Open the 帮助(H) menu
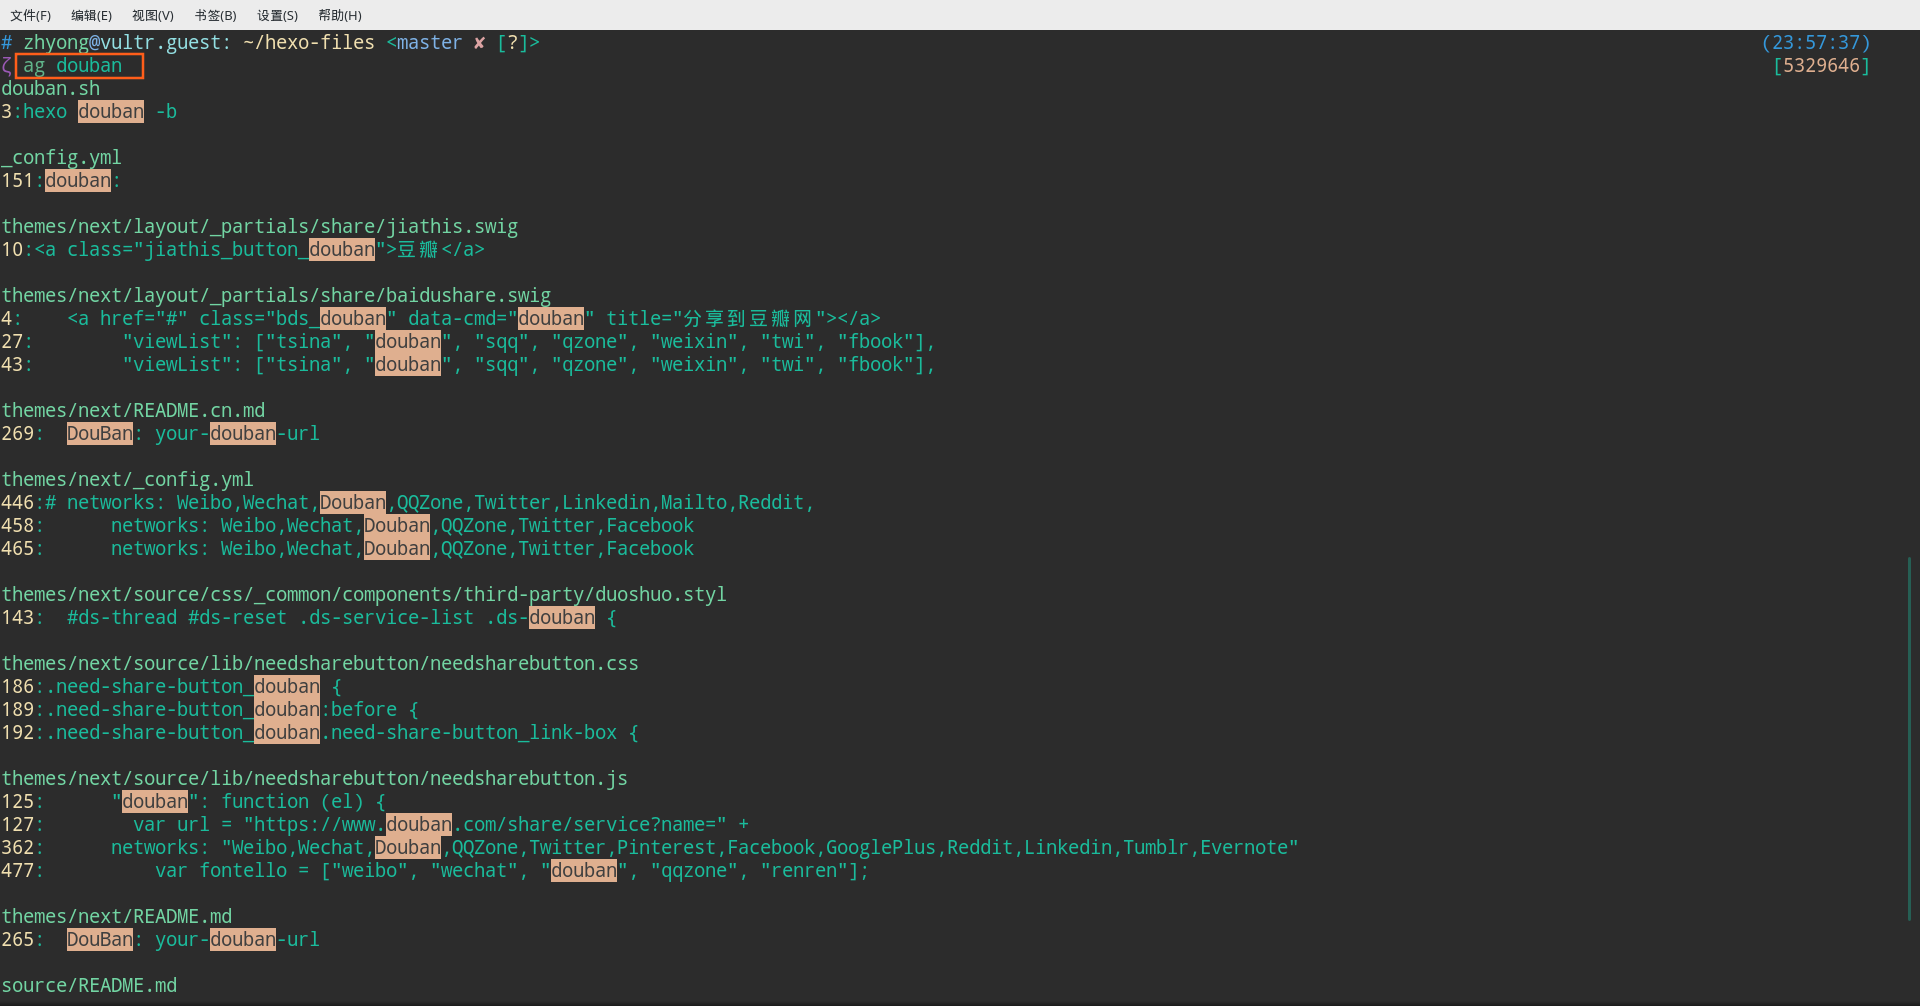The height and width of the screenshot is (1006, 1920). coord(340,15)
